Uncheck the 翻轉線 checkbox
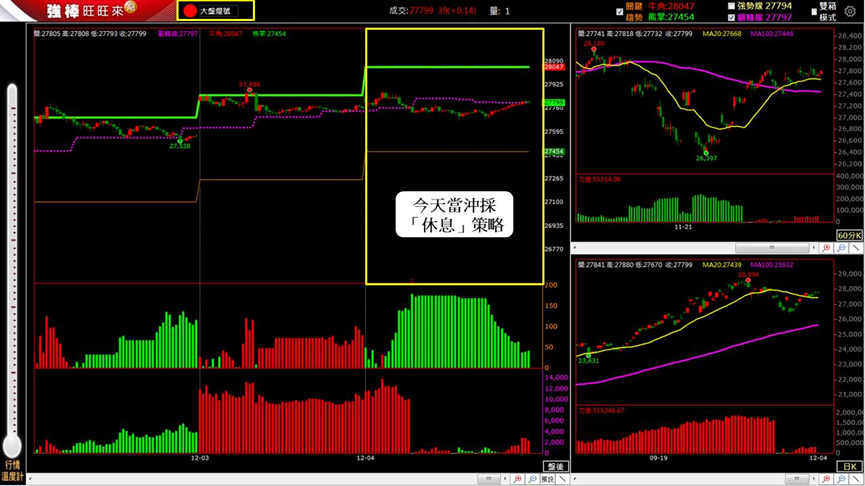Image resolution: width=865 pixels, height=486 pixels. tap(731, 18)
